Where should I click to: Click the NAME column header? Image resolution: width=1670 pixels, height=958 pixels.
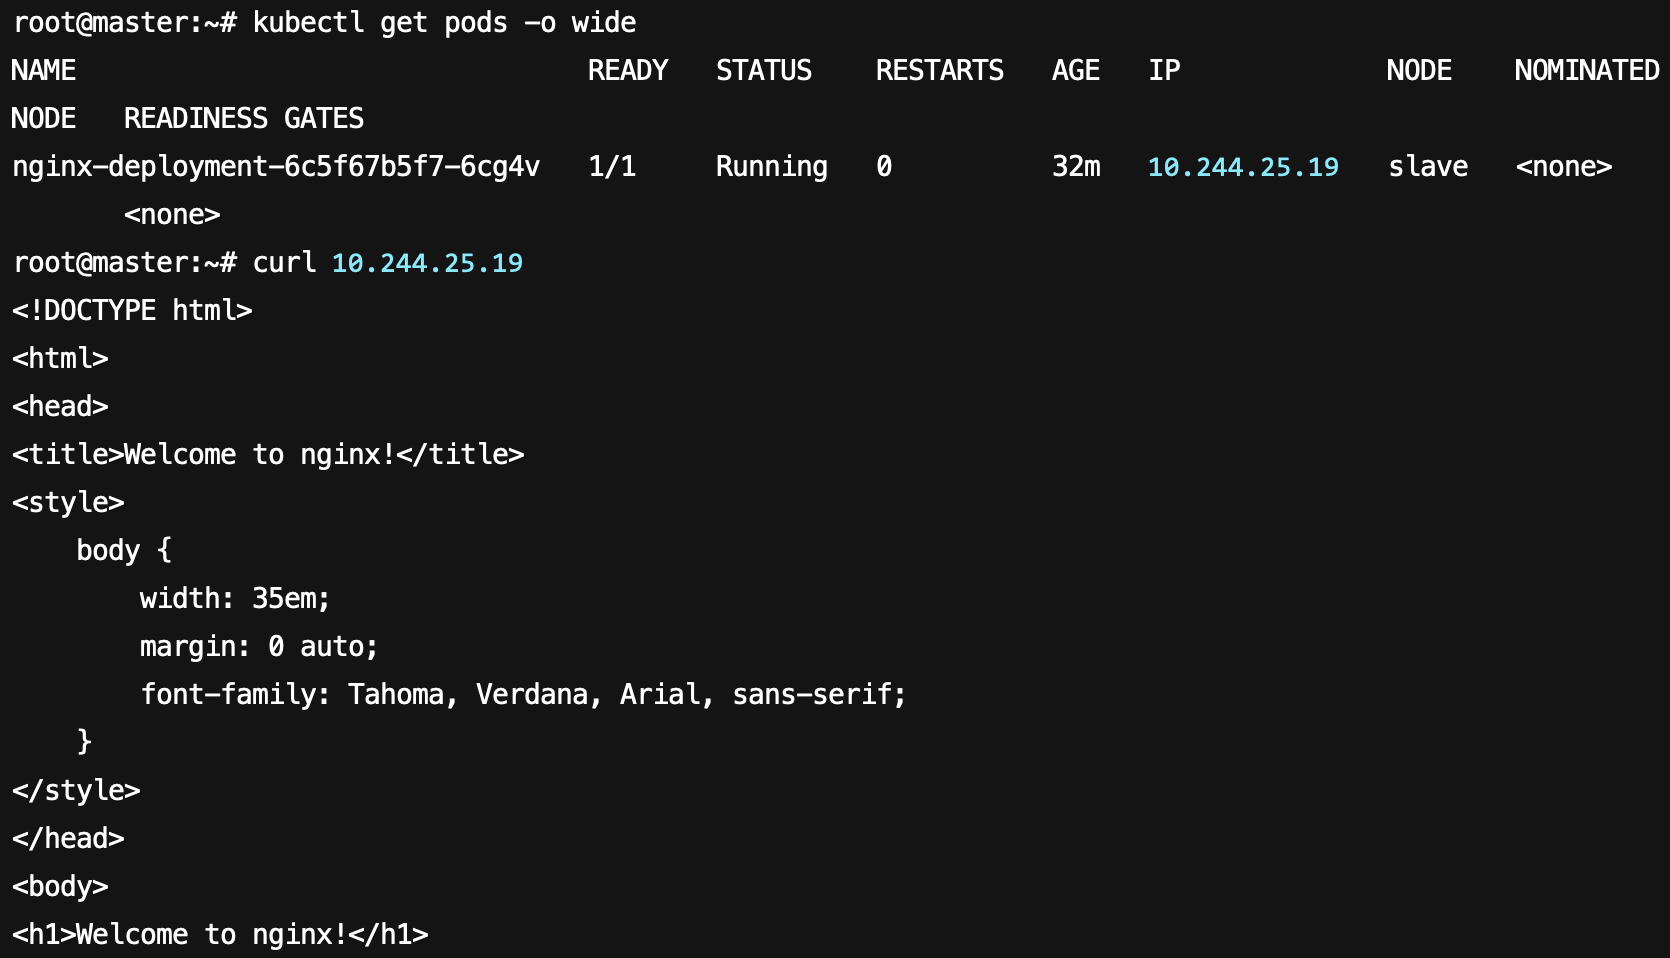(x=44, y=71)
